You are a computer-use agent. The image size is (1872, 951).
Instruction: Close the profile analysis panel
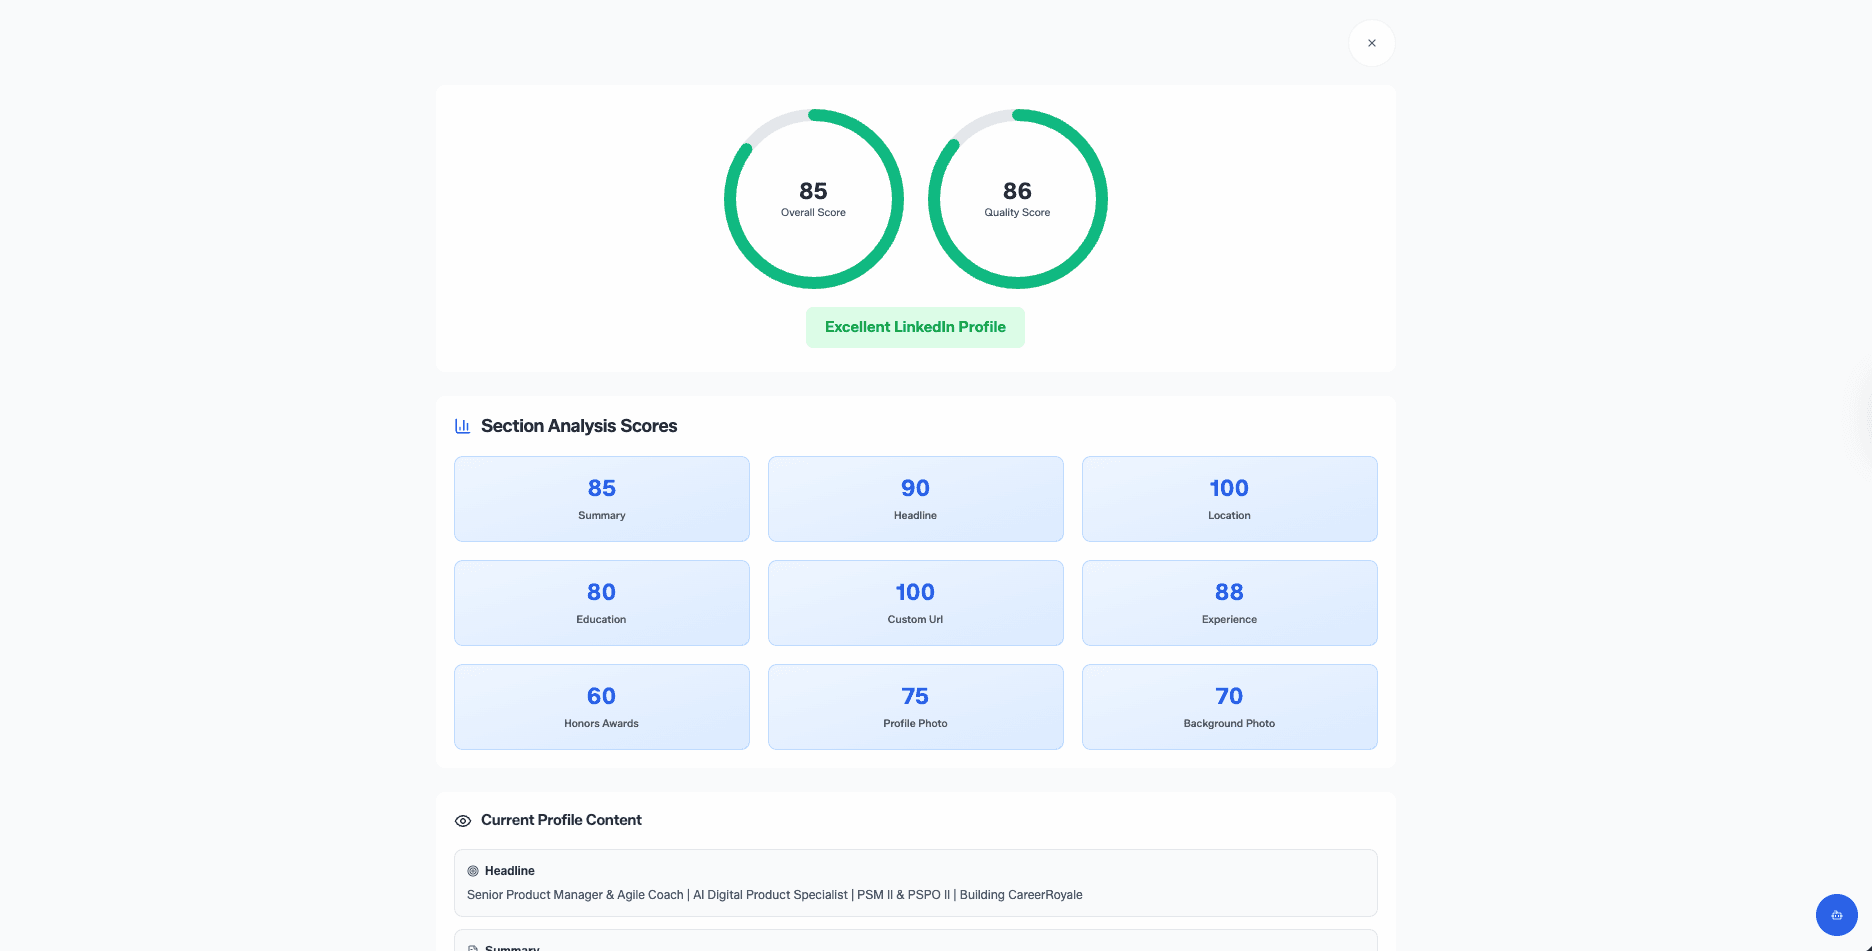1371,43
